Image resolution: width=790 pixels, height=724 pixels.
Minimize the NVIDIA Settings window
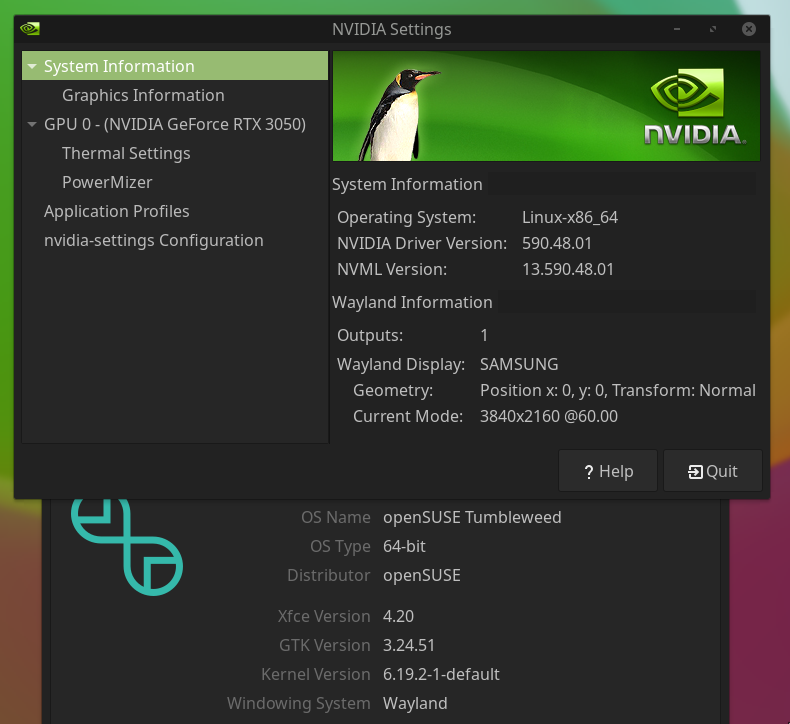[x=676, y=29]
